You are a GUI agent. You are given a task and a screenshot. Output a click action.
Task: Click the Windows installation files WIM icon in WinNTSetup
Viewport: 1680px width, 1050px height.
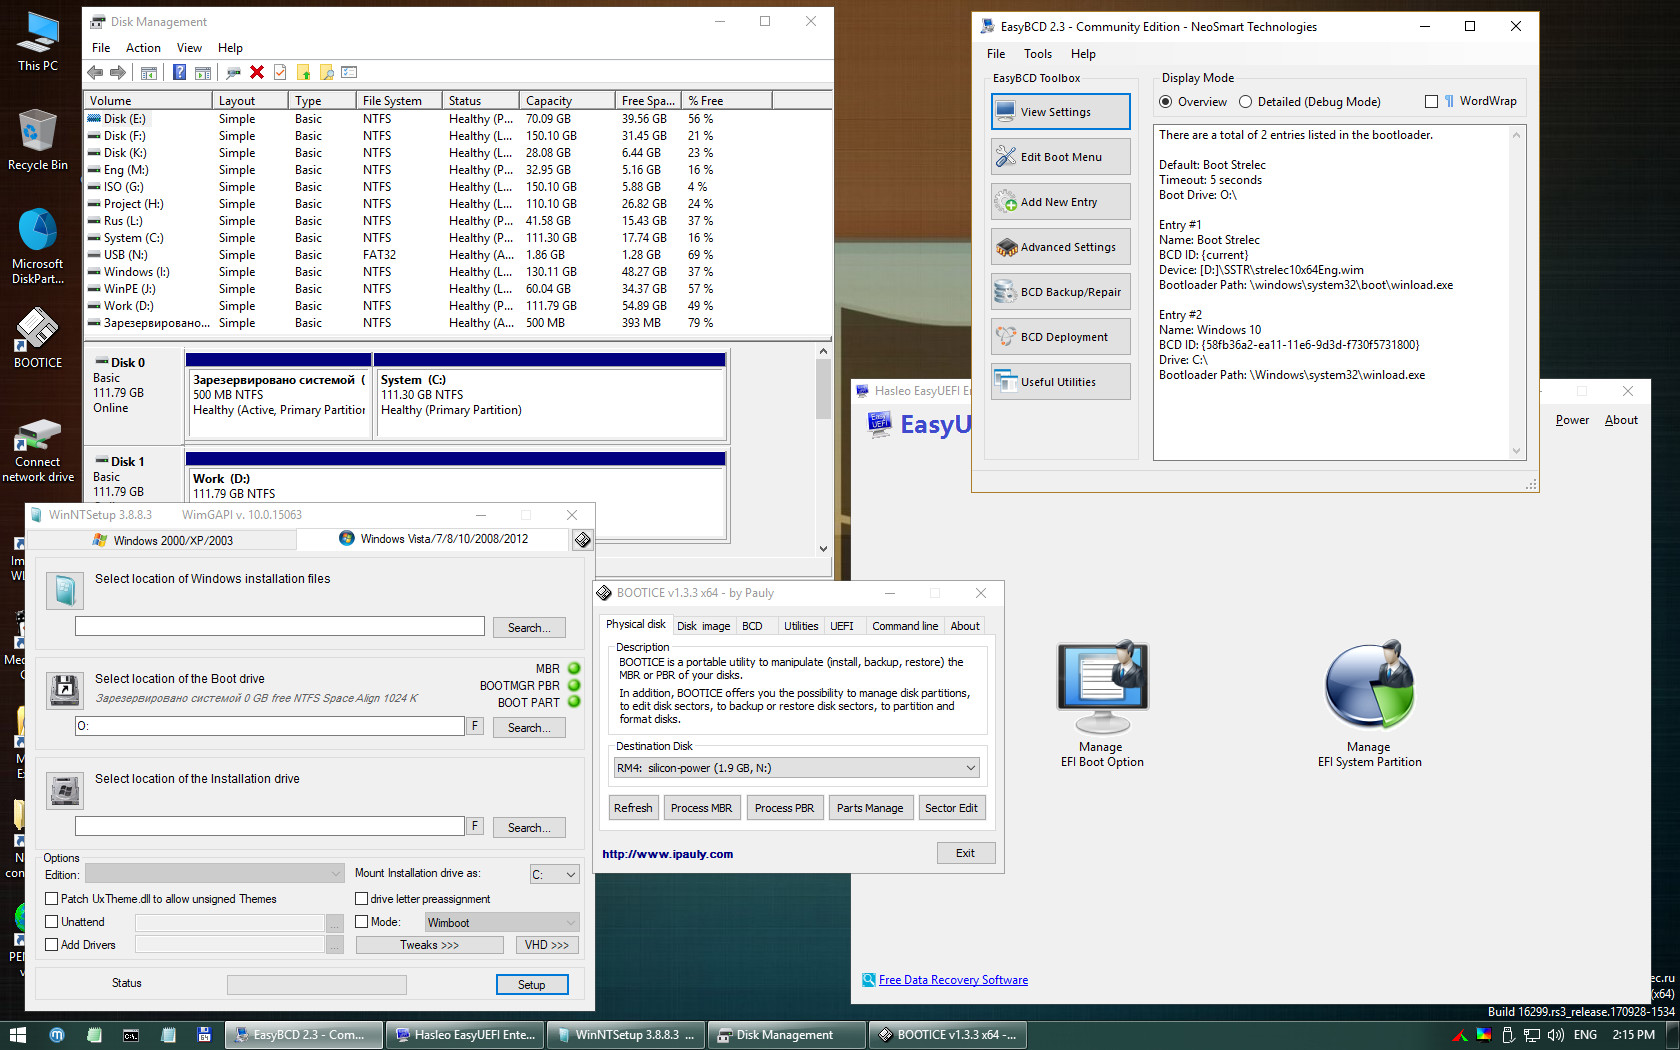coord(65,590)
